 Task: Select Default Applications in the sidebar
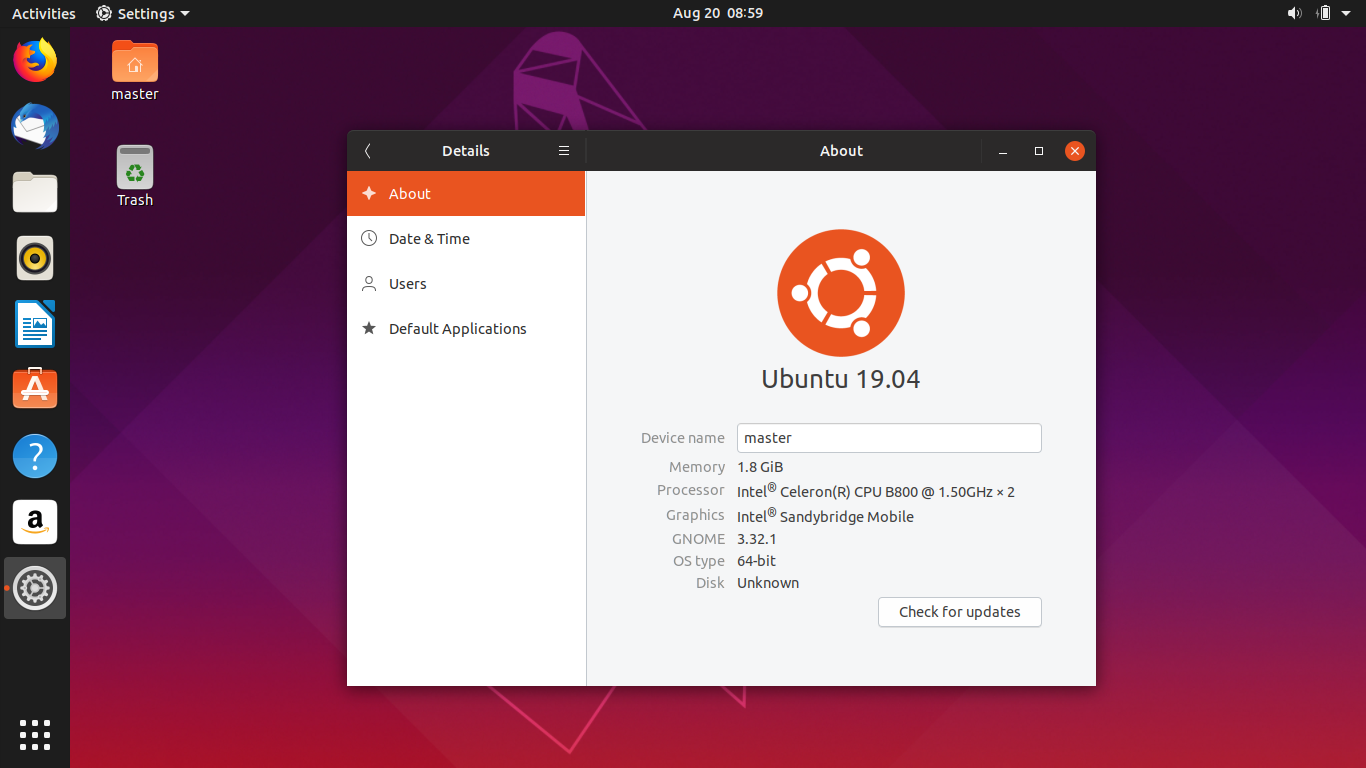pyautogui.click(x=458, y=328)
